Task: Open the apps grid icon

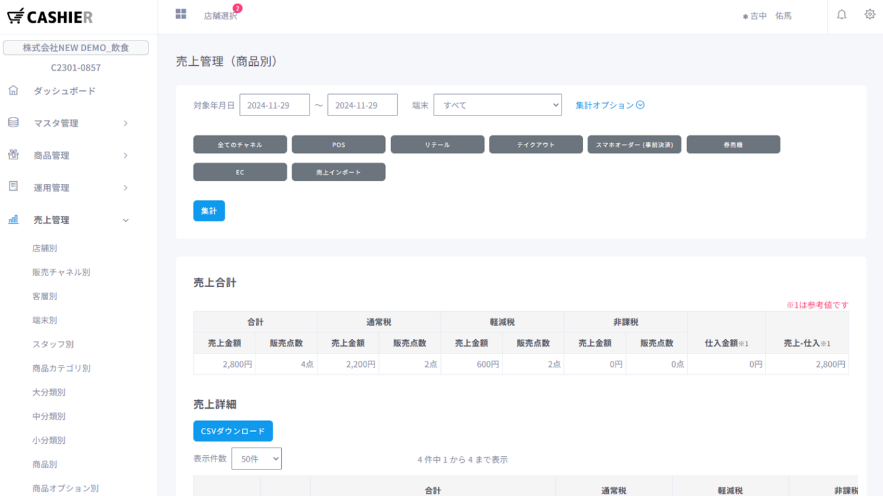Action: pyautogui.click(x=181, y=14)
